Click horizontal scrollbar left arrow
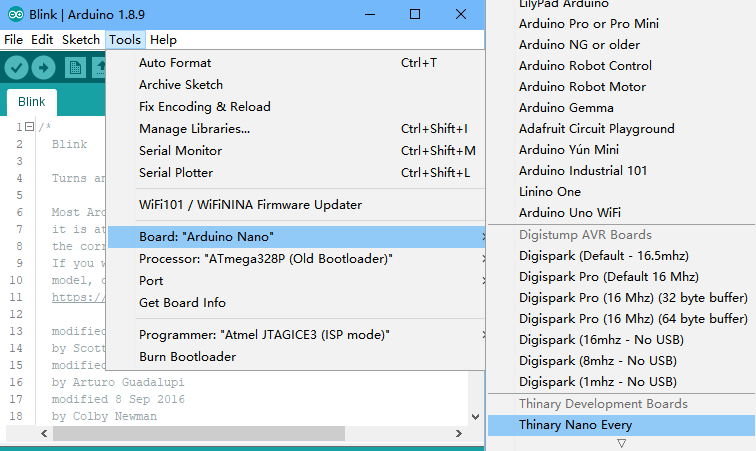This screenshot has height=451, width=756. pyautogui.click(x=44, y=433)
